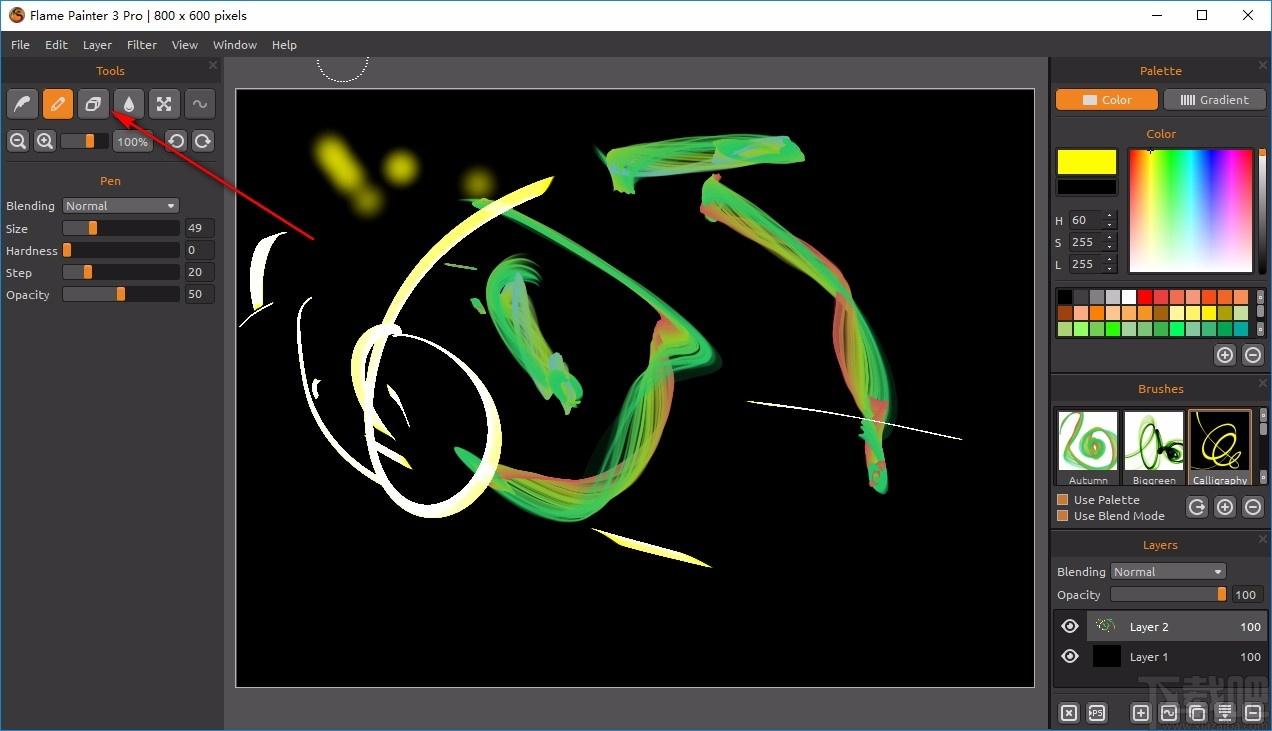The image size is (1272, 731).
Task: Adjust the Pen Opacity slider
Action: coord(121,294)
